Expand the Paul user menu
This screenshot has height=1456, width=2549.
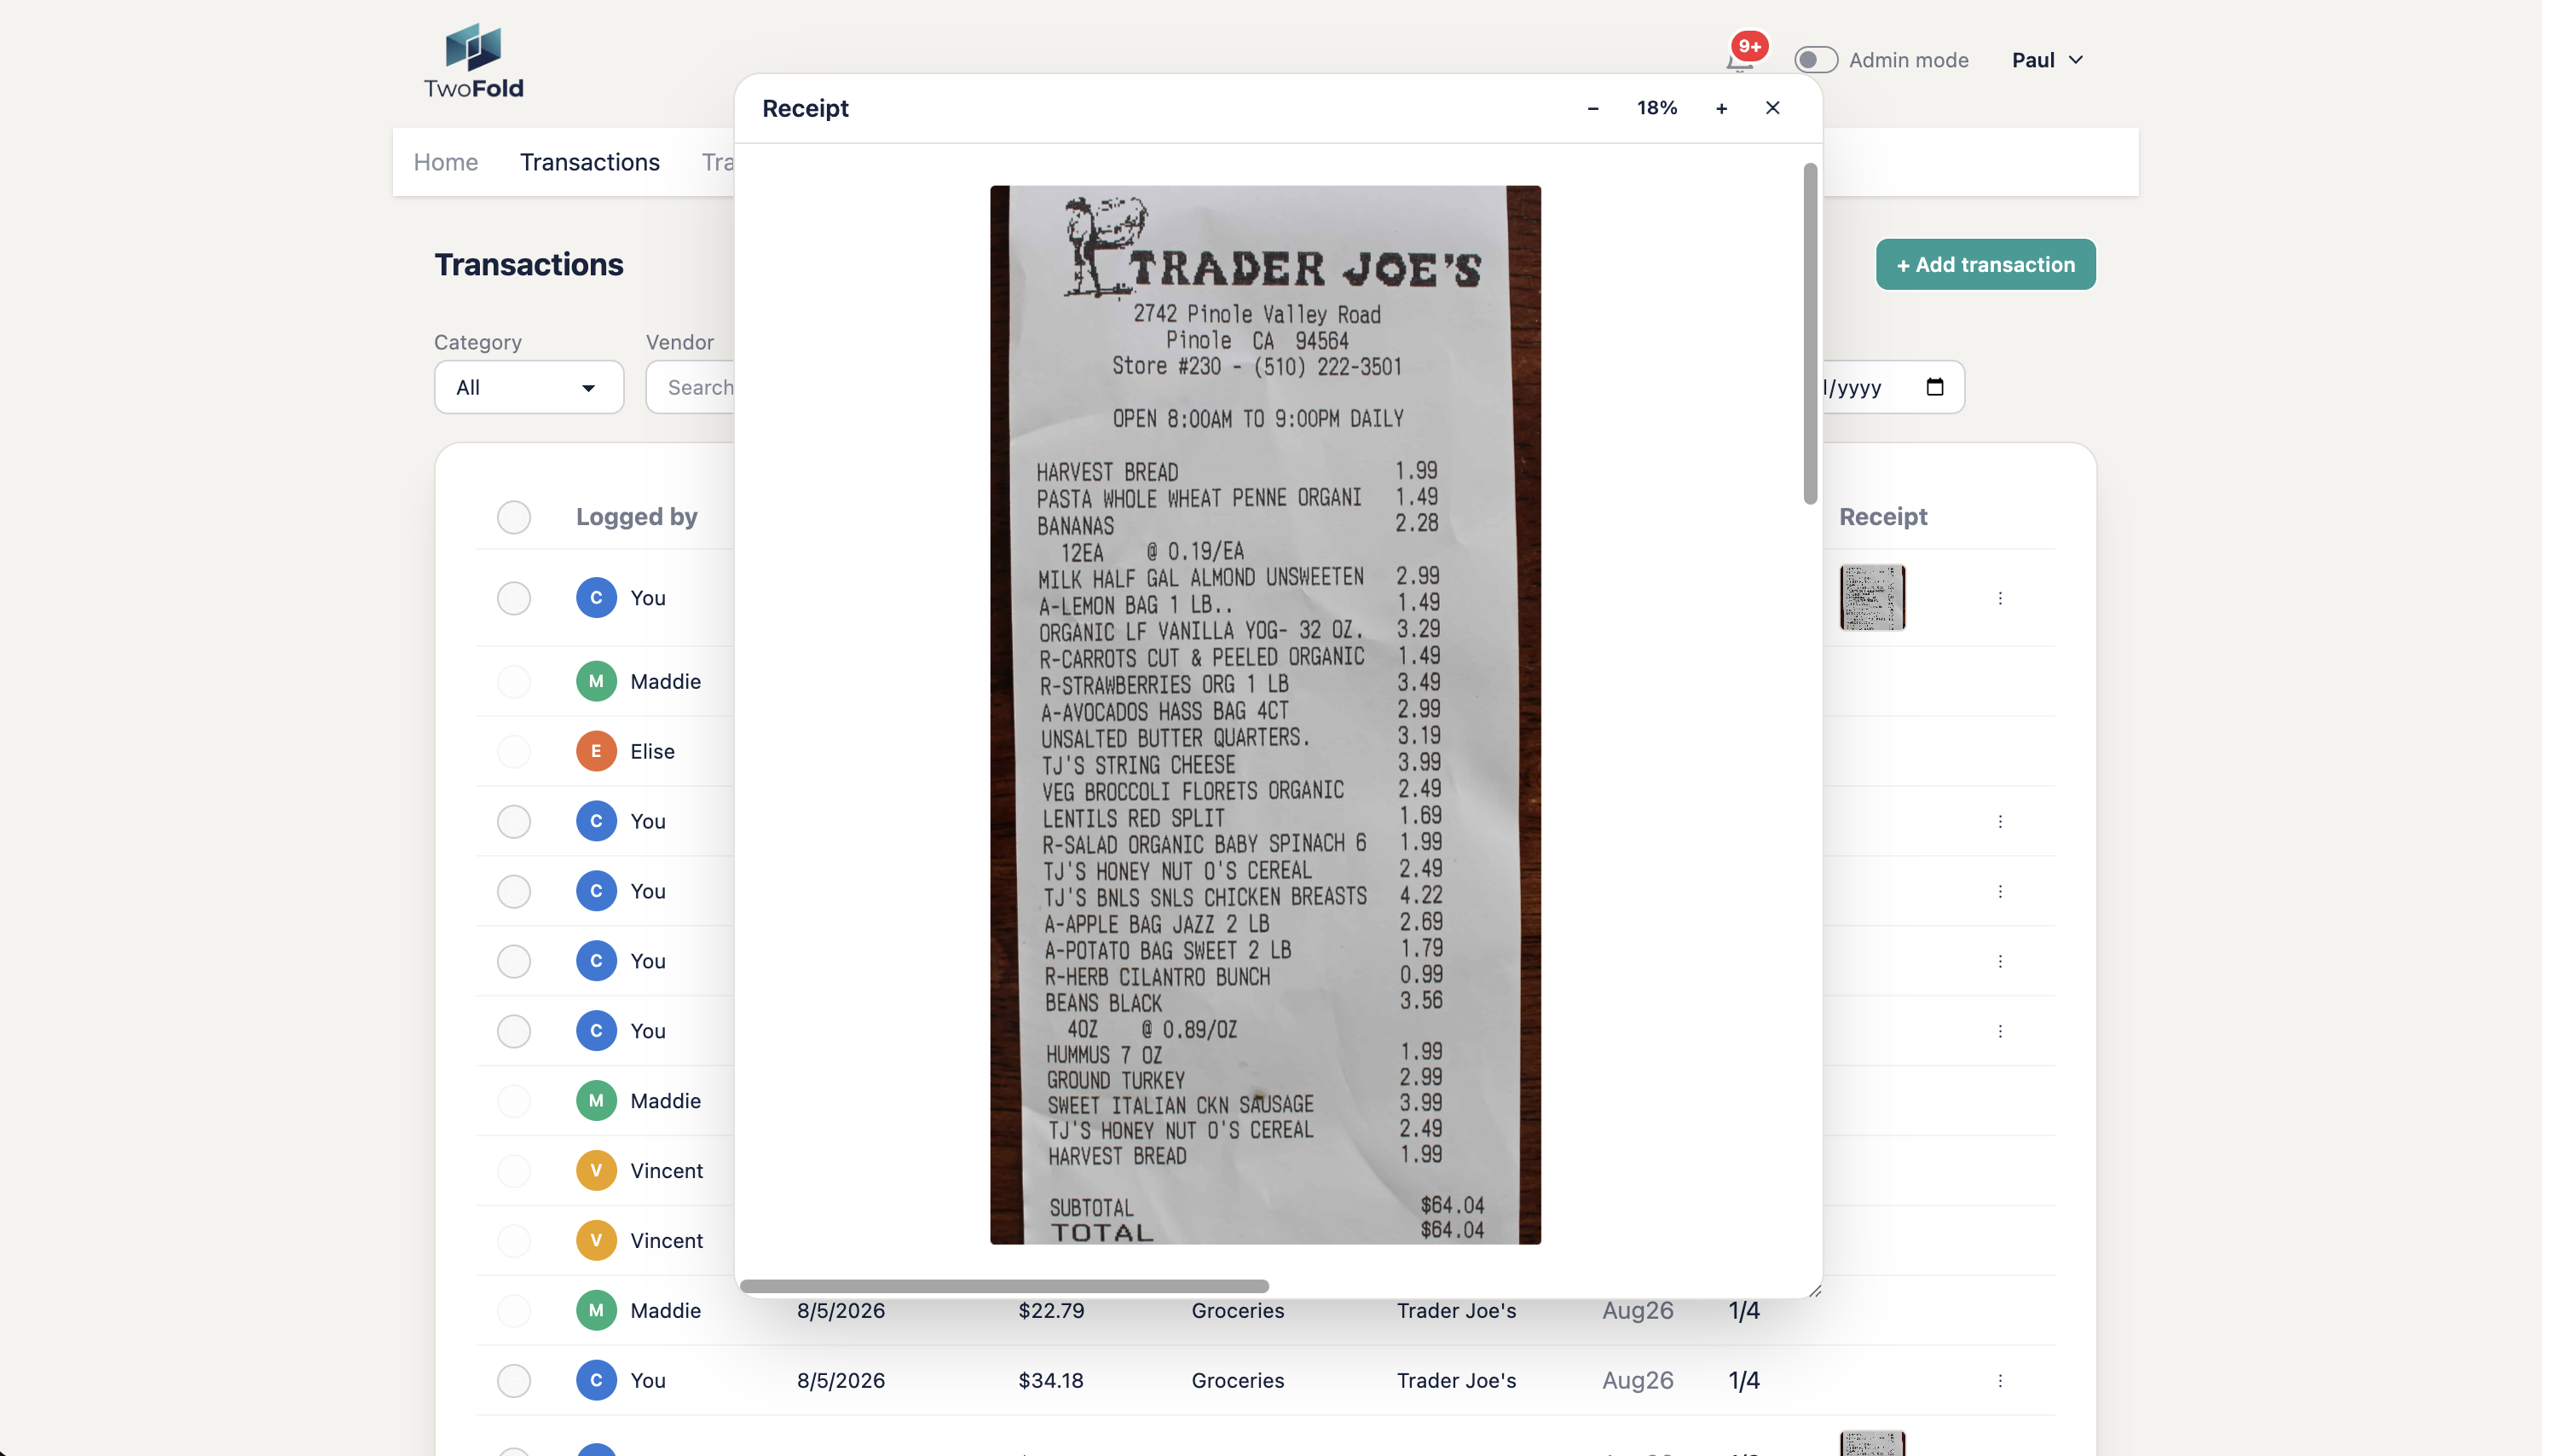click(2047, 60)
